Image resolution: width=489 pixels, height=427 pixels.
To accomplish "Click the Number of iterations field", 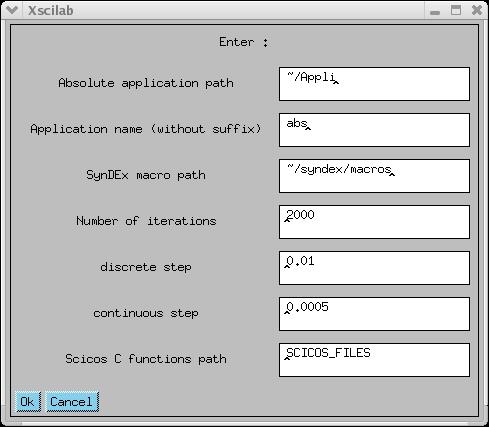I will (374, 222).
